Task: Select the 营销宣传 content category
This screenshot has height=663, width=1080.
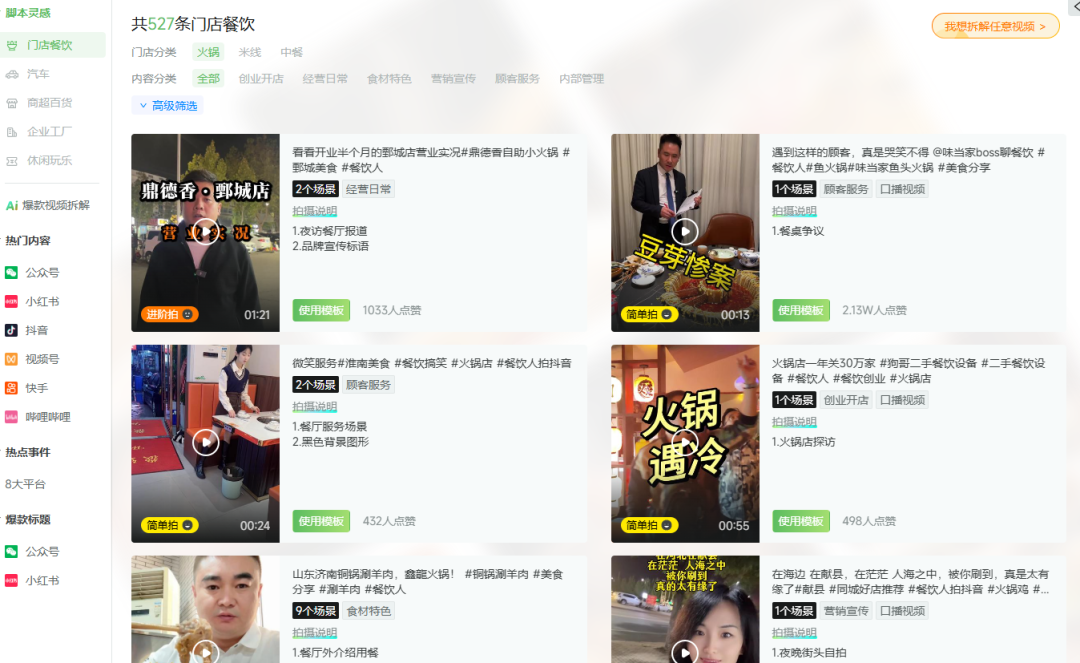Action: coord(453,78)
